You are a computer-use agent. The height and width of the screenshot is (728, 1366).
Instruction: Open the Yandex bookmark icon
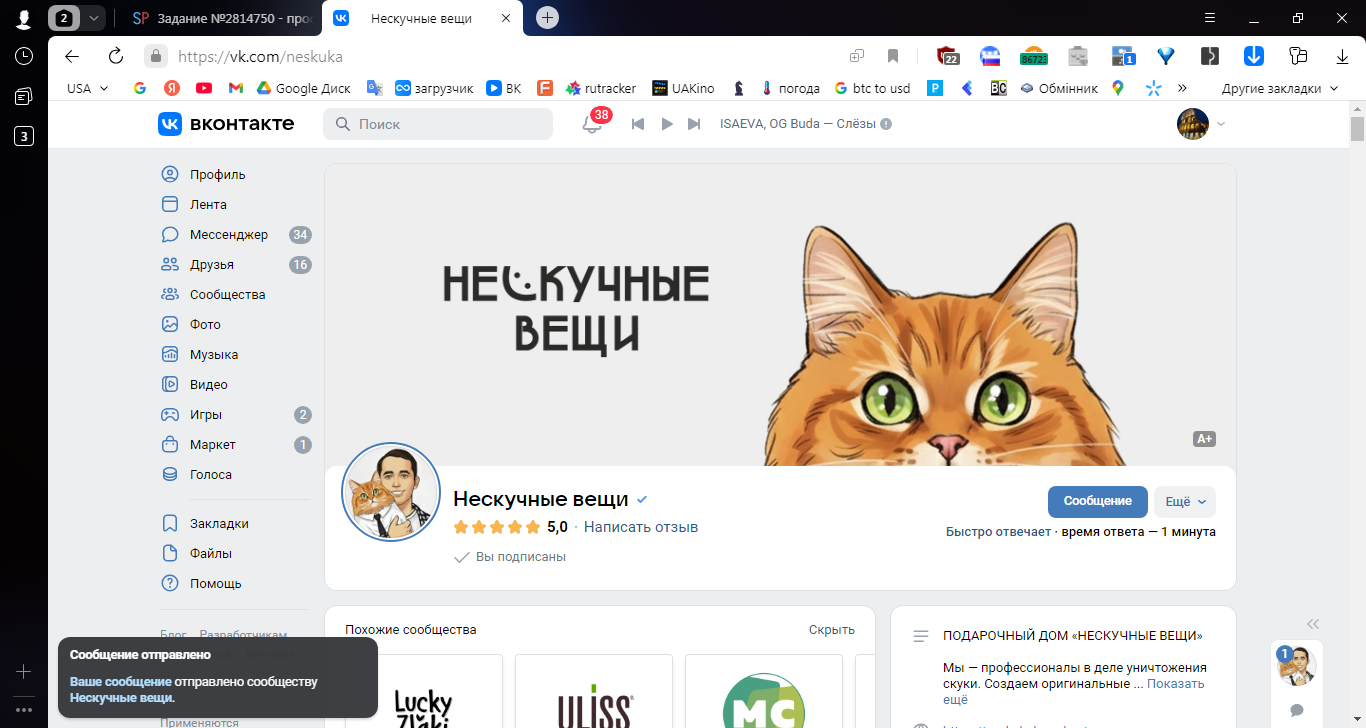click(x=172, y=88)
